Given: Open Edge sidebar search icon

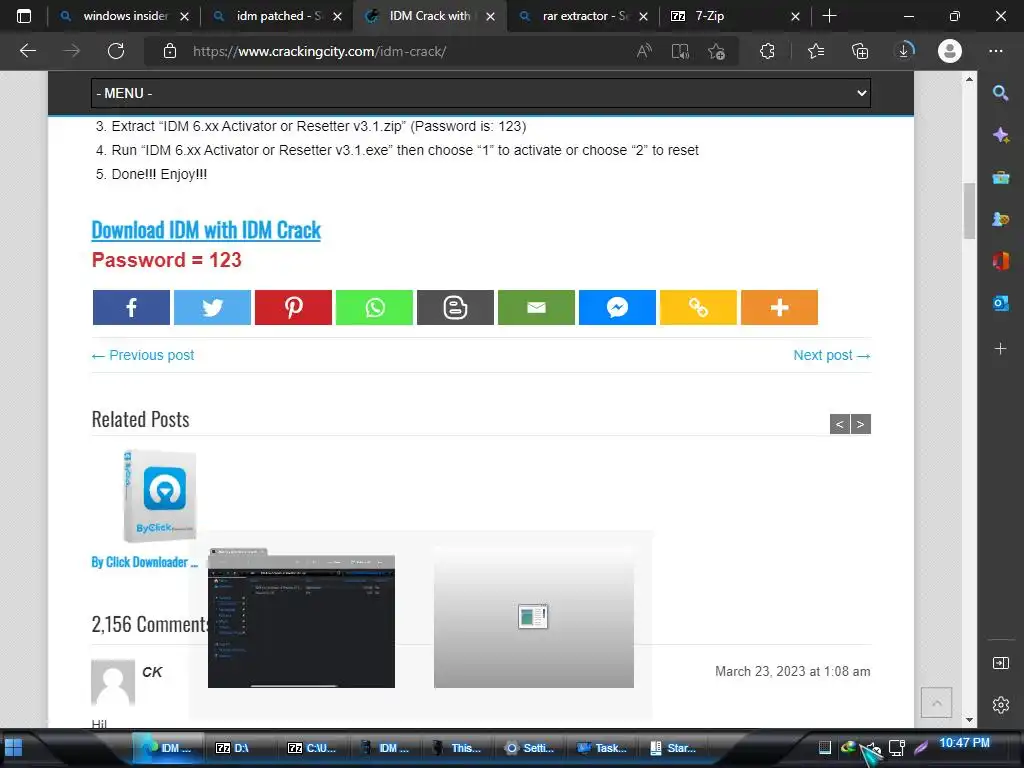Looking at the screenshot, I should pos(1000,93).
